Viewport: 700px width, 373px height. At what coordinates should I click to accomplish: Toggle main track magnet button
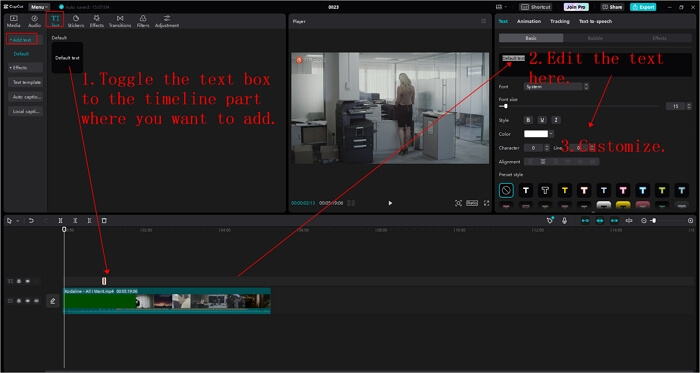tap(585, 220)
